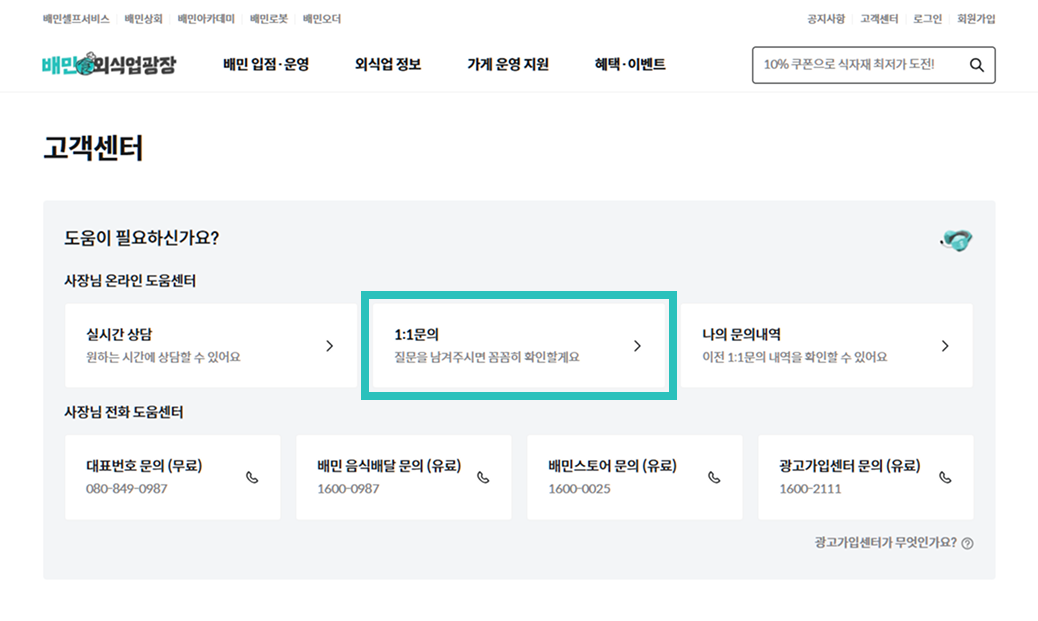1038x621 pixels.
Task: Click the 도움이 필요하신가요? heading
Action: [x=142, y=238]
